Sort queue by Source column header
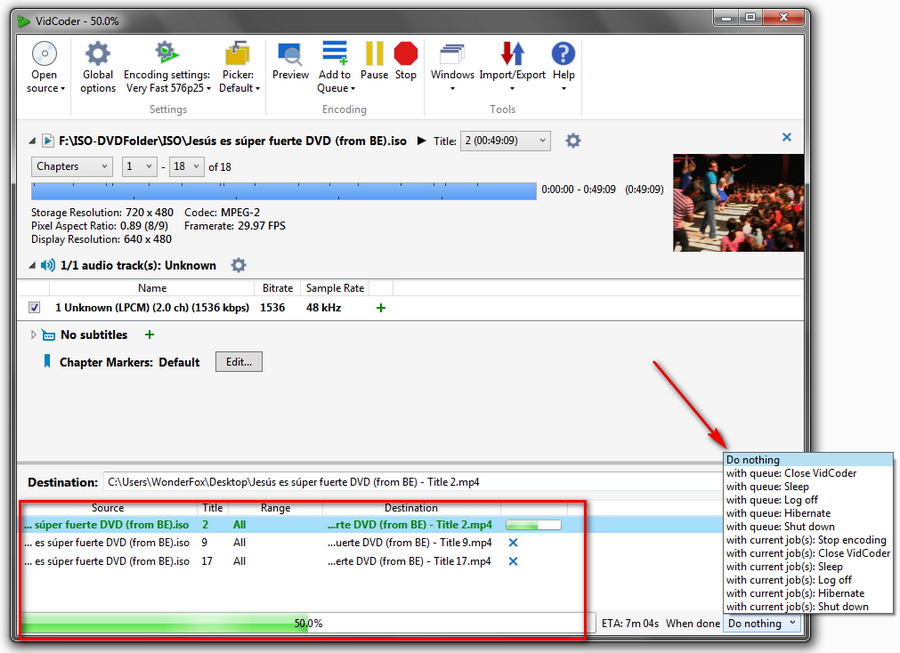Image resolution: width=900 pixels, height=653 pixels. [108, 508]
